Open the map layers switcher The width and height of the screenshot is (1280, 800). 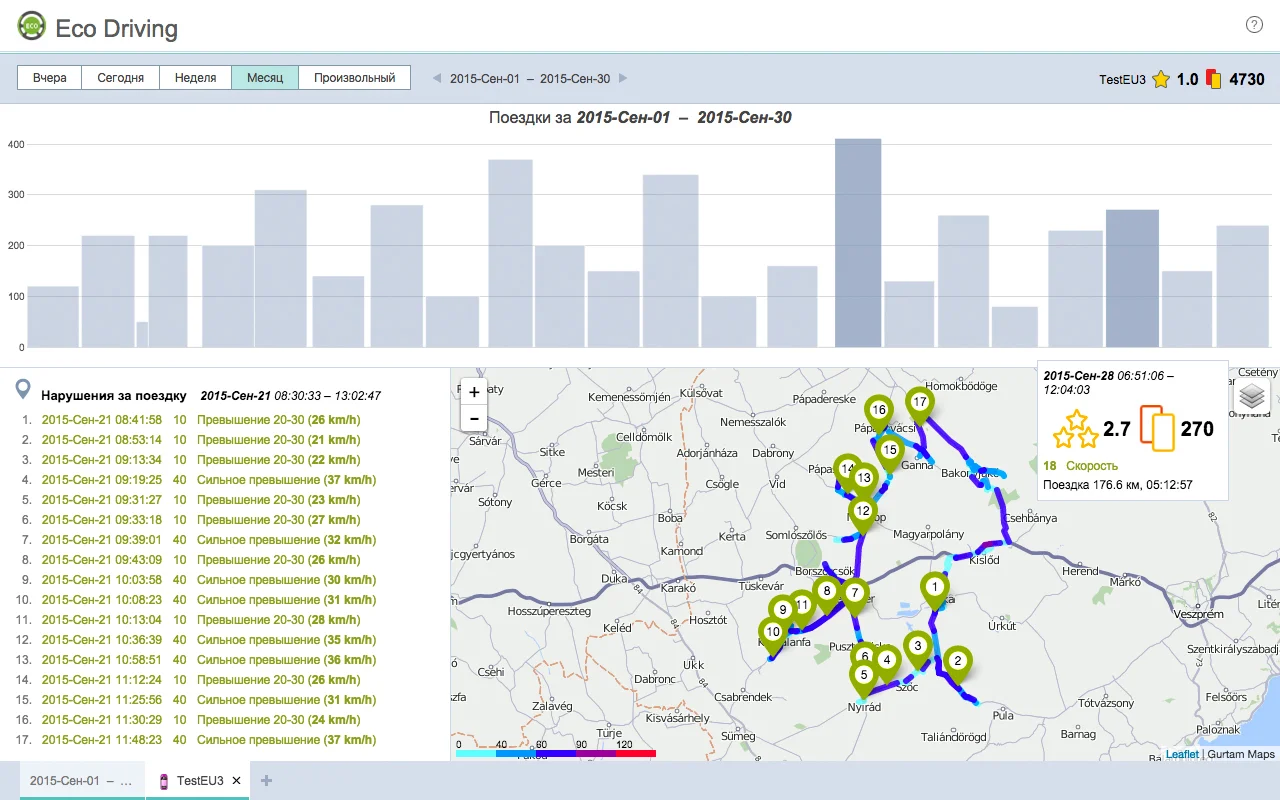tap(1252, 396)
